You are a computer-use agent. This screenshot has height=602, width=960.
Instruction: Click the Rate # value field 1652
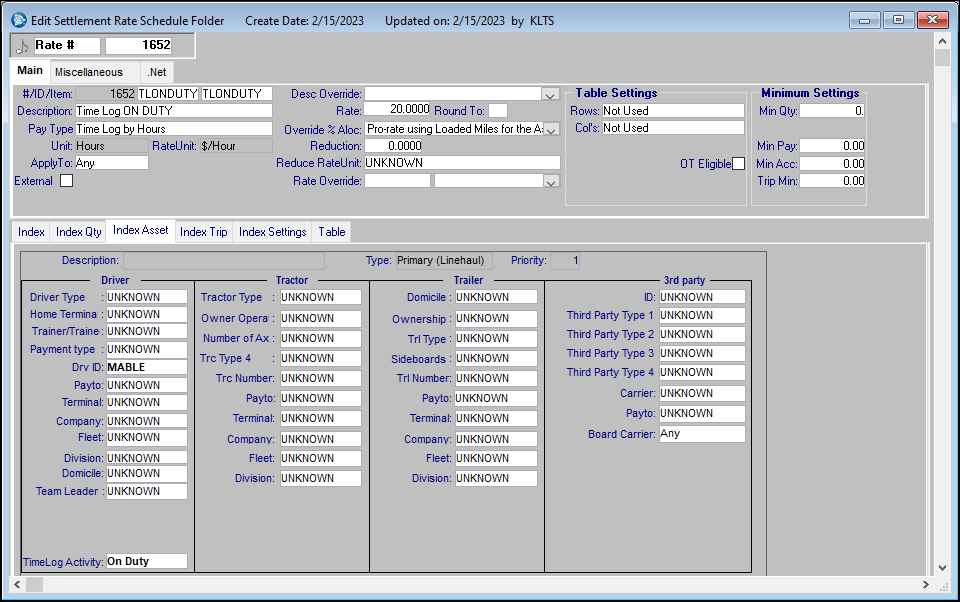click(x=139, y=45)
